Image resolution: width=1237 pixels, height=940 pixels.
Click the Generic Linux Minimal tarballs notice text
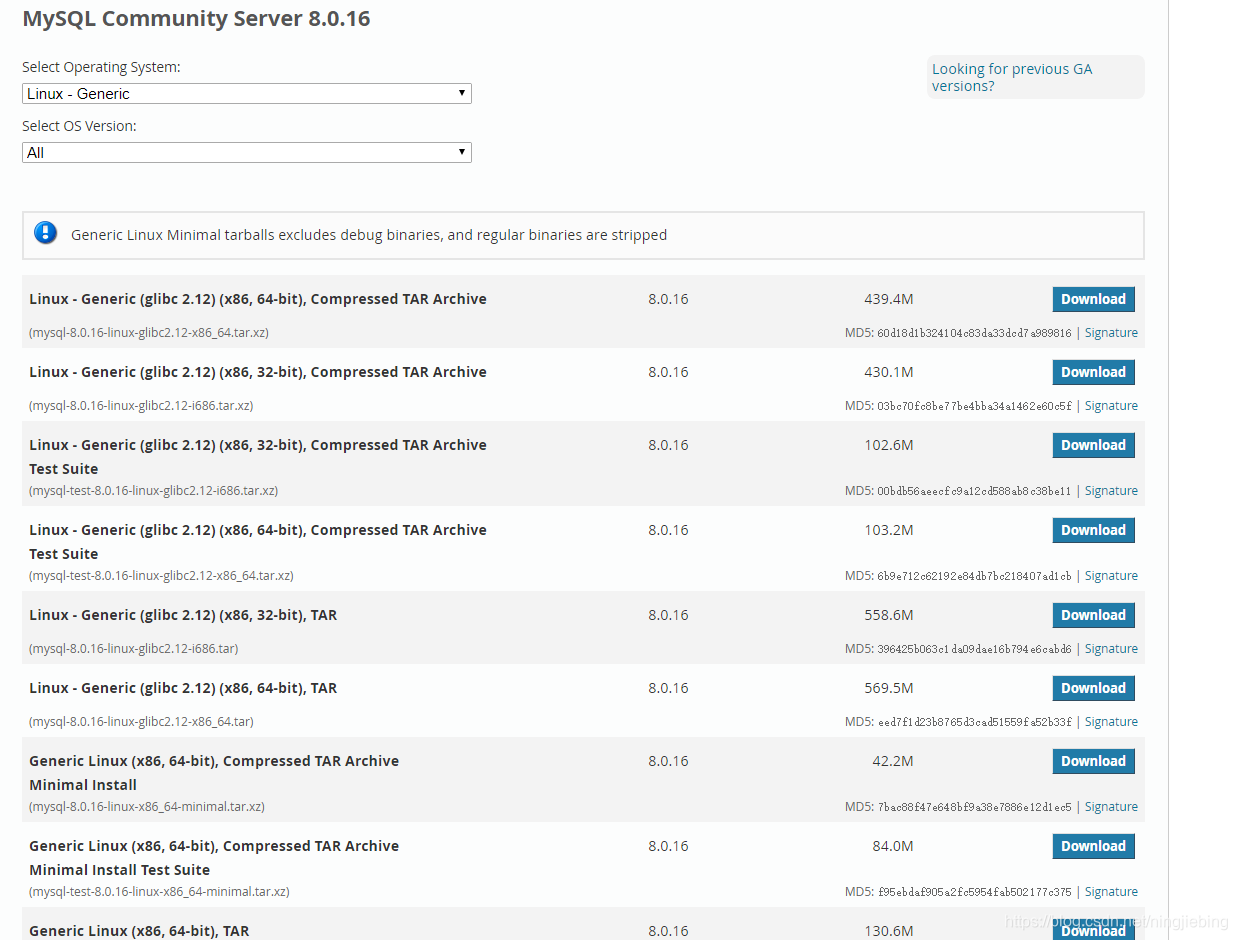pyautogui.click(x=369, y=235)
